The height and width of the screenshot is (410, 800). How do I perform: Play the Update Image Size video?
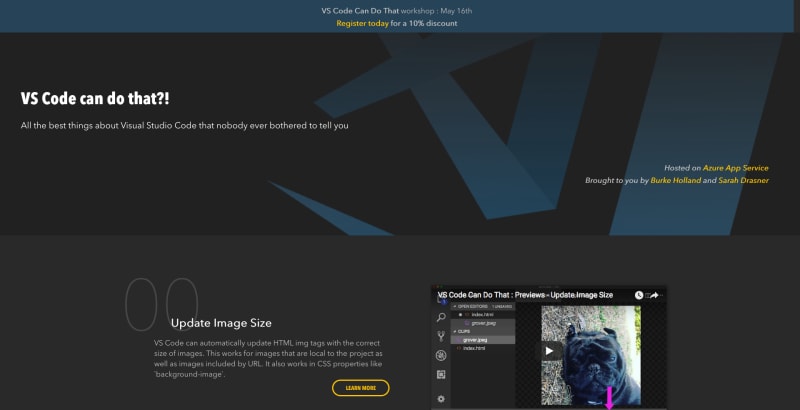(549, 351)
